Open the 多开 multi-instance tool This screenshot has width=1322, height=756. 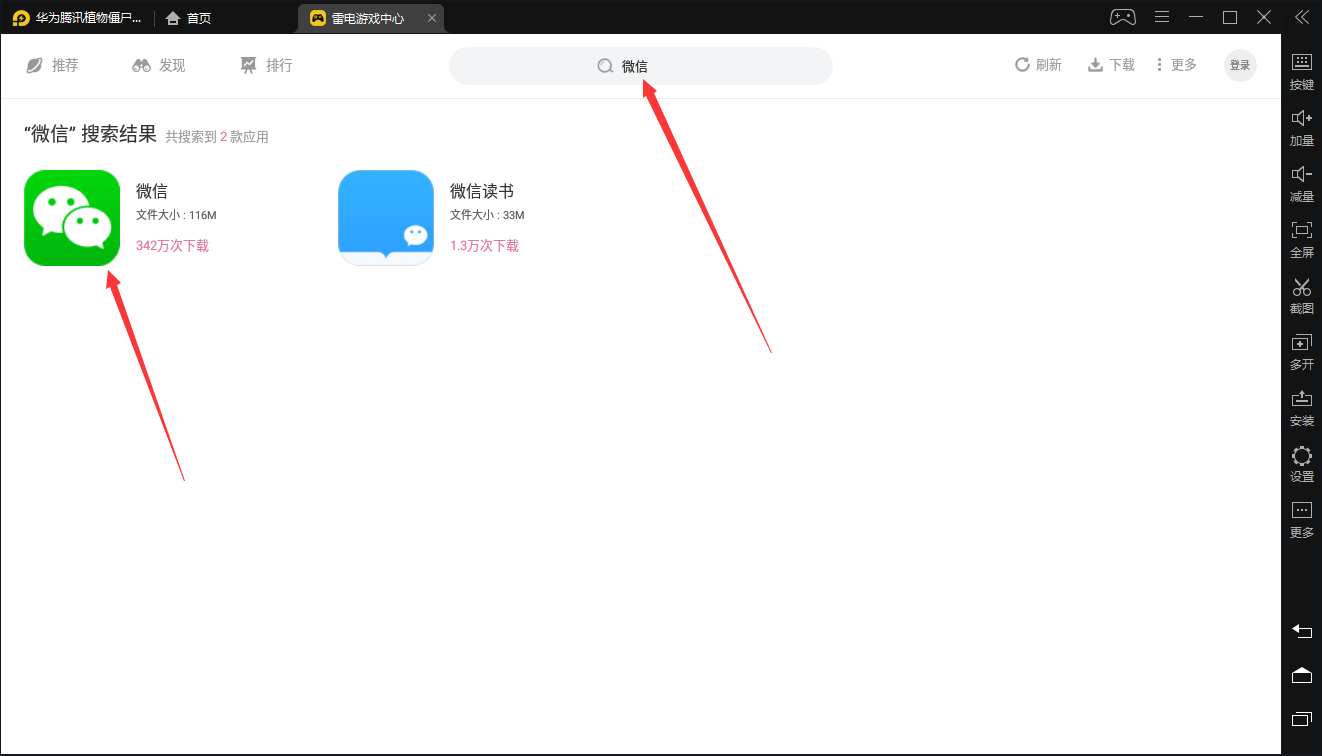click(x=1301, y=350)
